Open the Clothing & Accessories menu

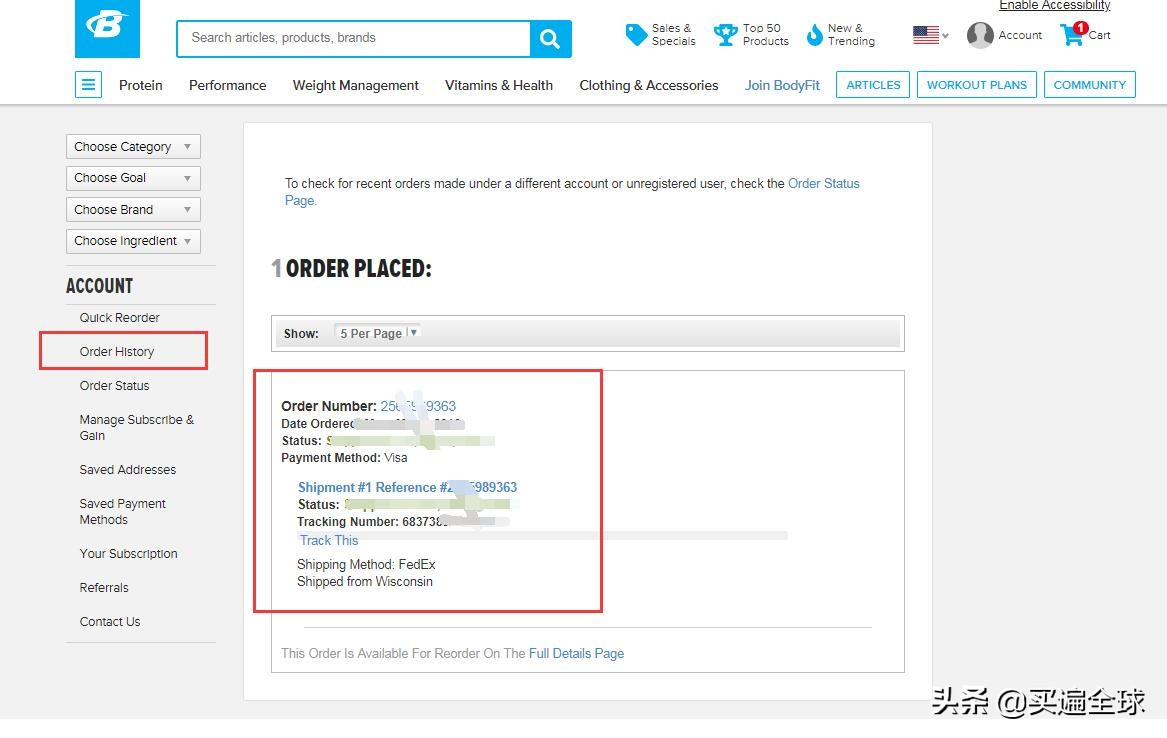coord(649,86)
